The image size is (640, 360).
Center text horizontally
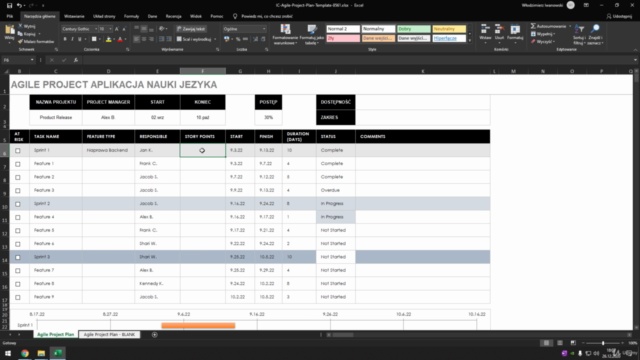144,39
